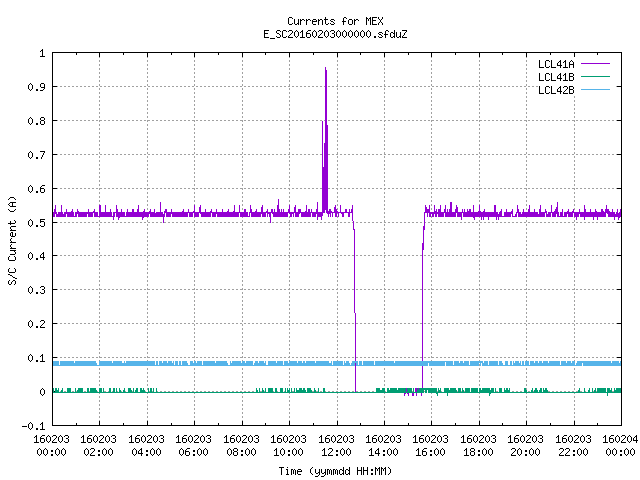Pick the purple LCL41A legend line sample

tap(595, 64)
